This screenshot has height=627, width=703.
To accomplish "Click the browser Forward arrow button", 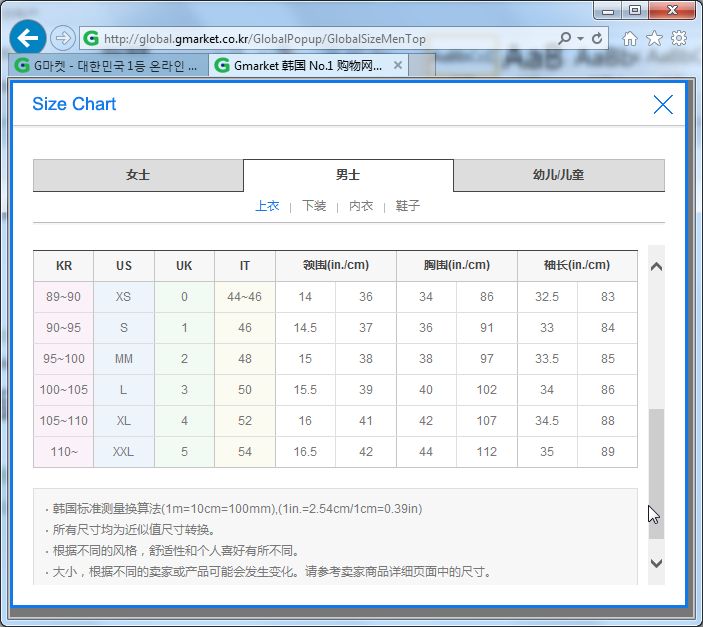I will [x=62, y=38].
